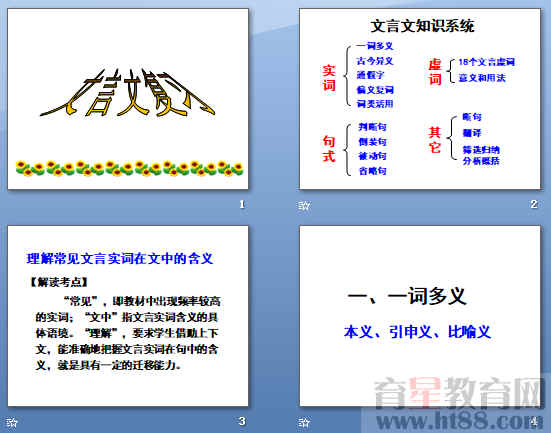
Task: Click the brace next to 句式 on slide 2
Action: (348, 149)
